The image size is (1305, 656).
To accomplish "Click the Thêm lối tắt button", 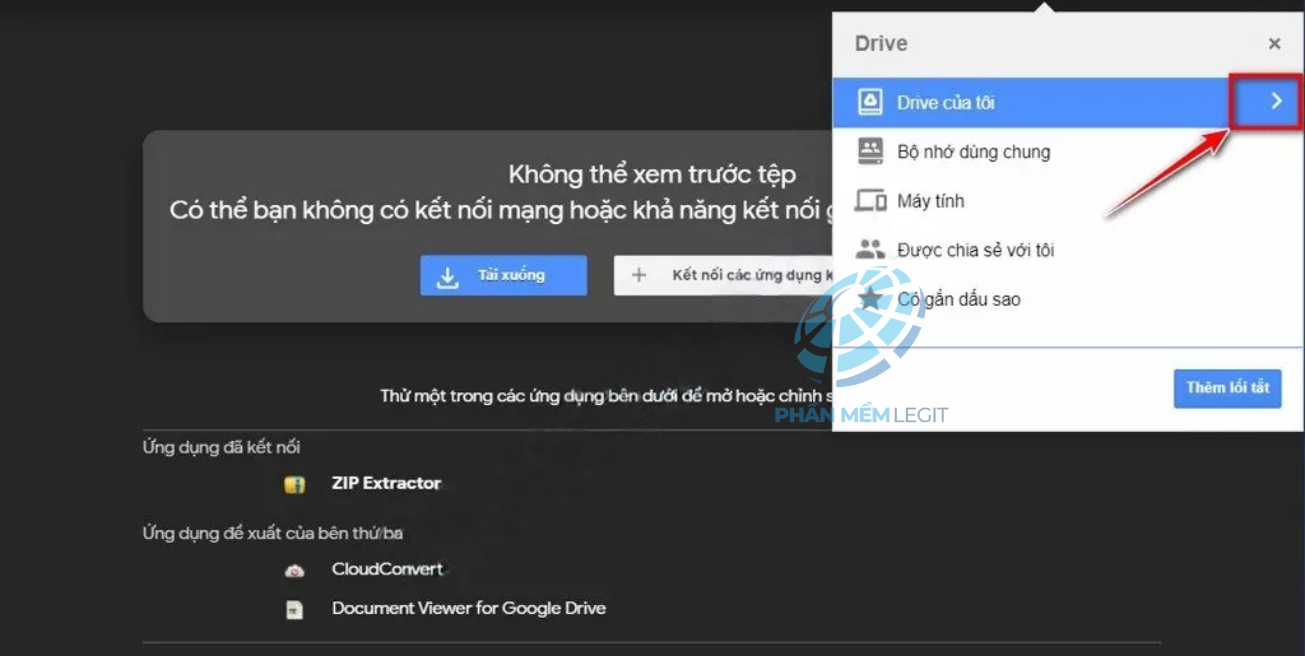I will point(1227,388).
